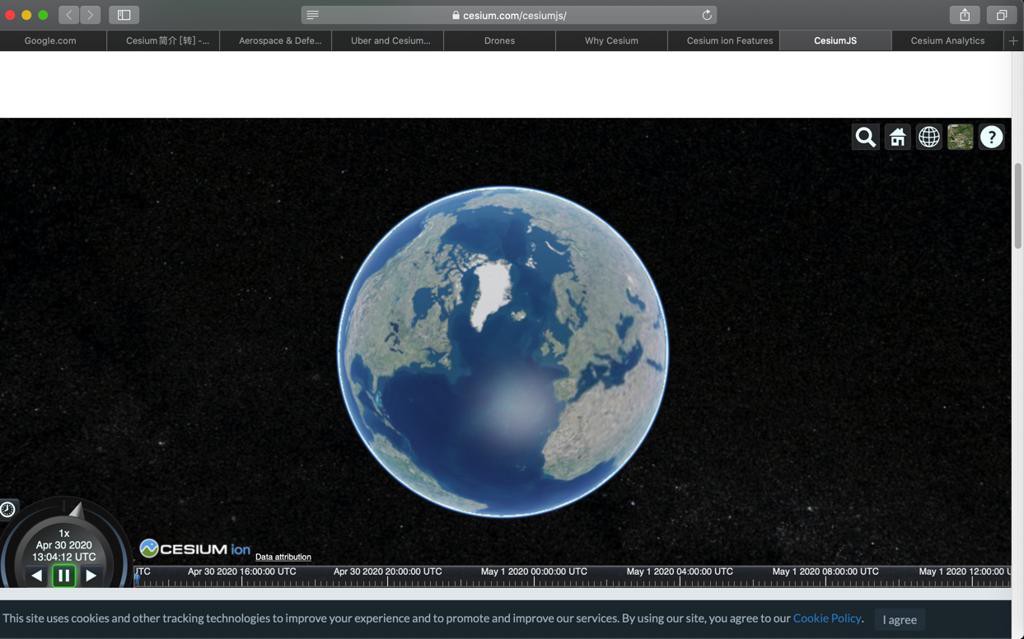Click the animation speed shuttle ring pointer
The height and width of the screenshot is (639, 1024).
[x=77, y=510]
